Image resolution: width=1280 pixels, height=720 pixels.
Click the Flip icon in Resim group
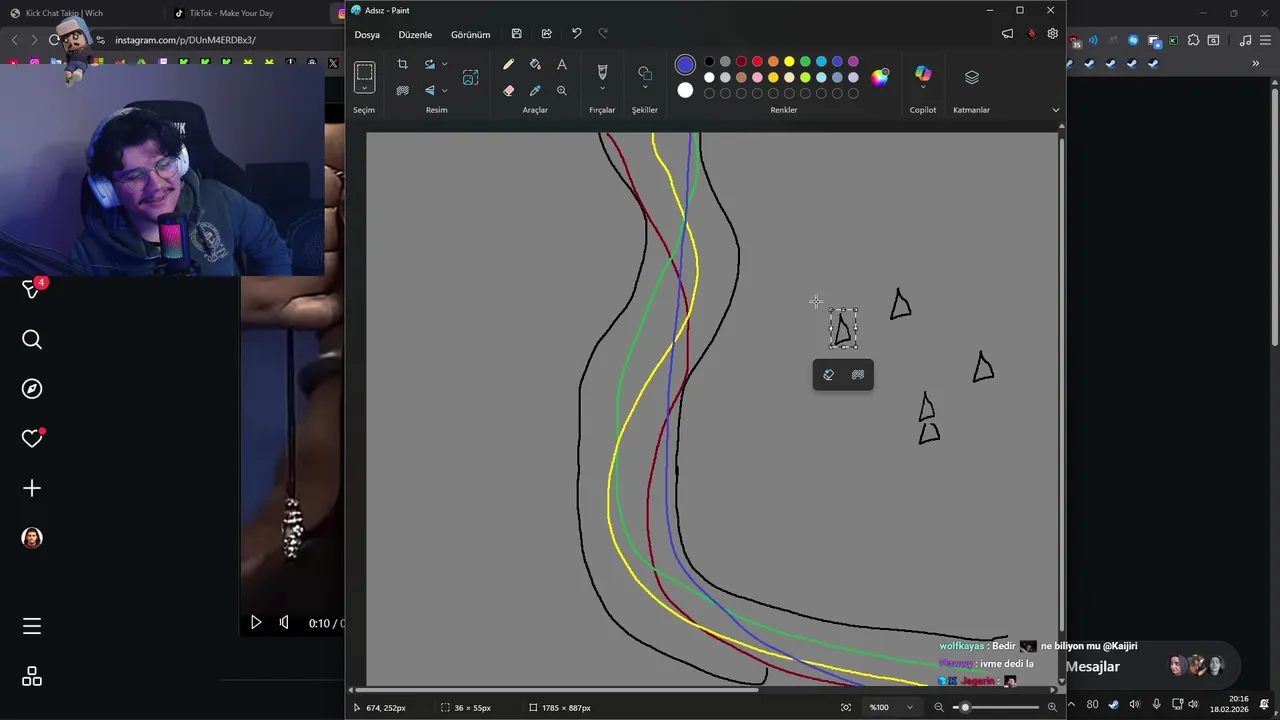[x=430, y=90]
